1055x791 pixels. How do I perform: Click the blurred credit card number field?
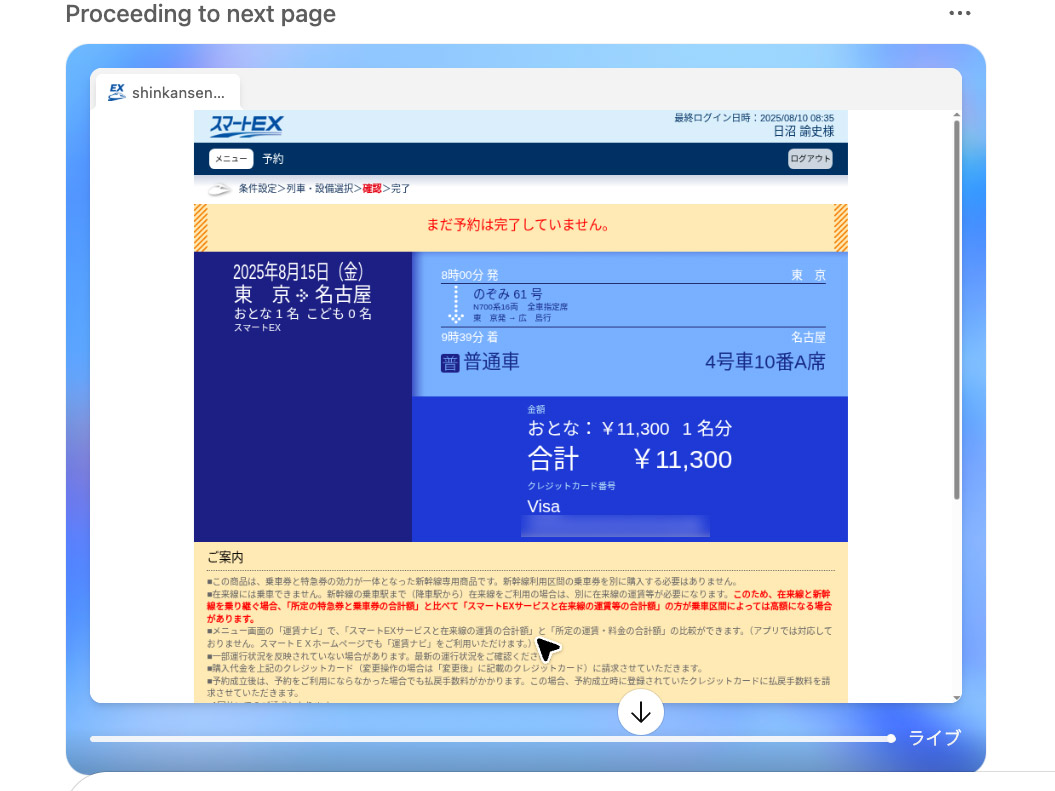click(616, 526)
